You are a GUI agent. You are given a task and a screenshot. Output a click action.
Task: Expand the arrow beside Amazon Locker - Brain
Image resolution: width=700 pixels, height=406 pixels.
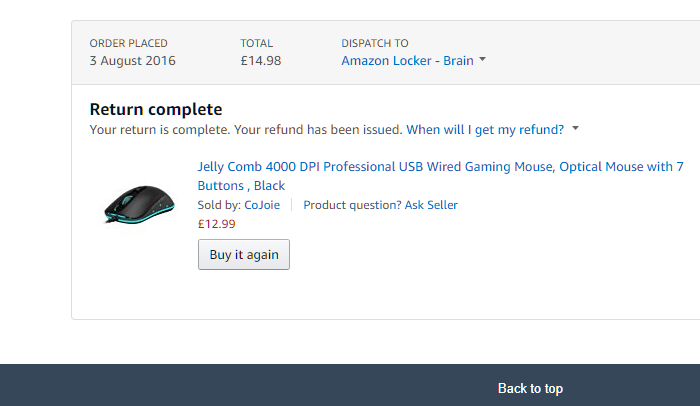click(x=482, y=59)
